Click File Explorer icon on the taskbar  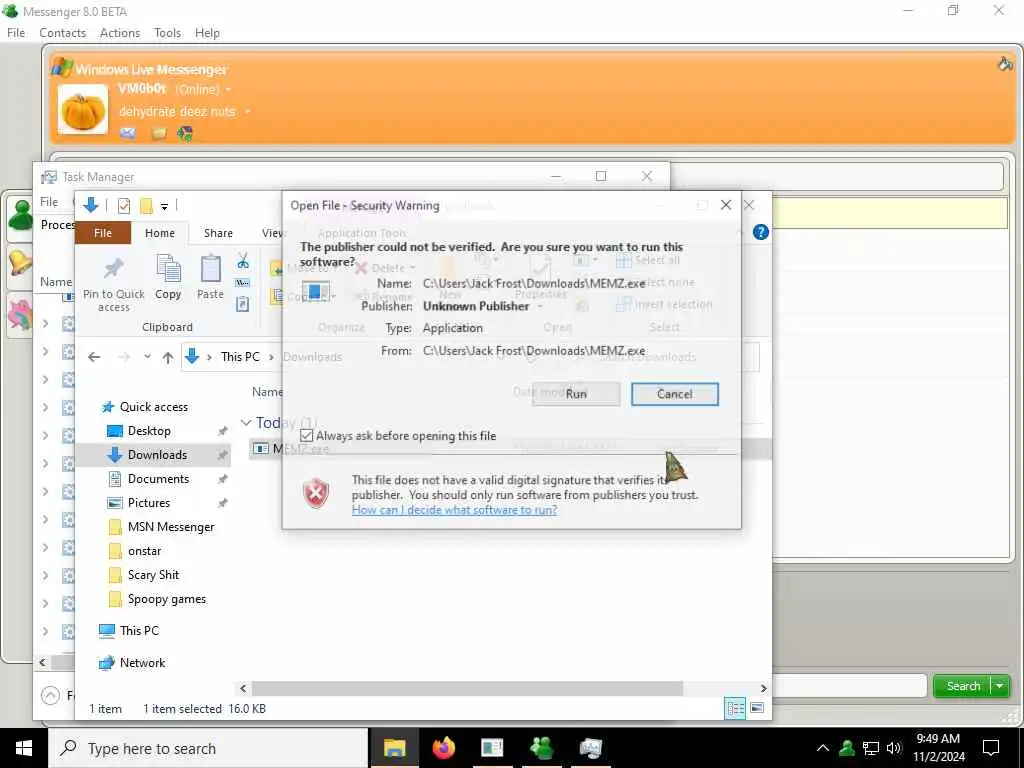click(394, 748)
